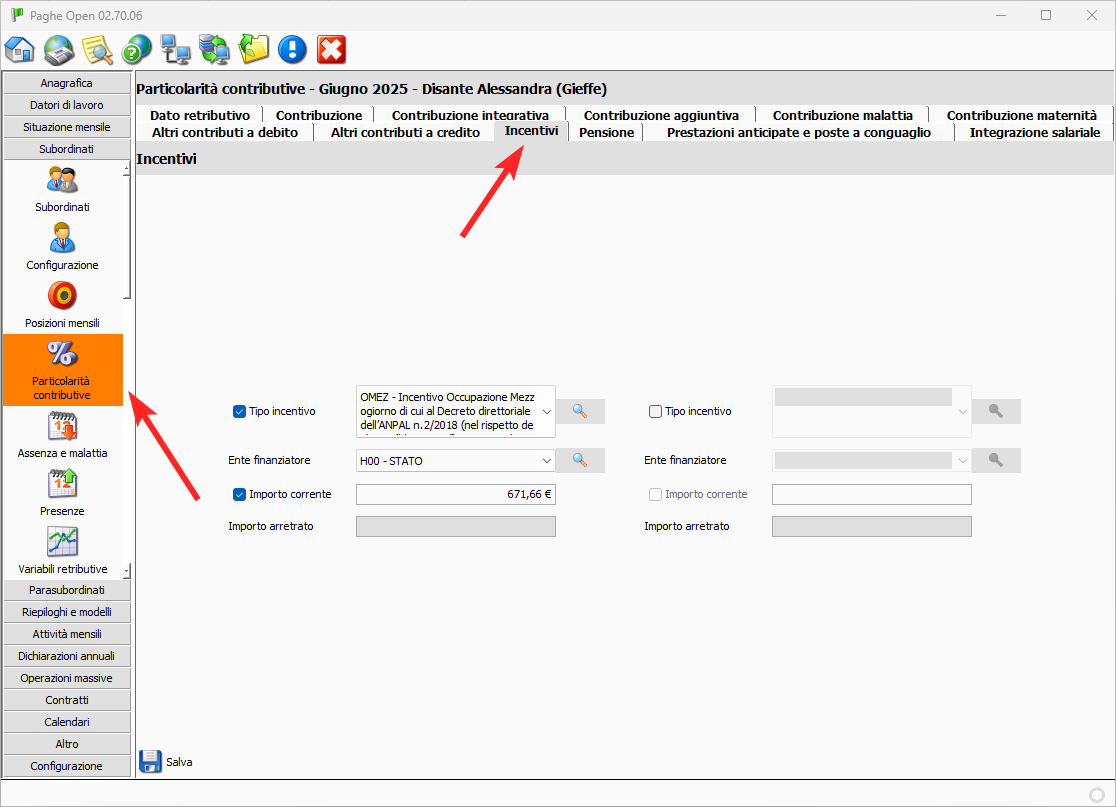The width and height of the screenshot is (1116, 807).
Task: Click the globe help question-mark icon
Action: 136,49
